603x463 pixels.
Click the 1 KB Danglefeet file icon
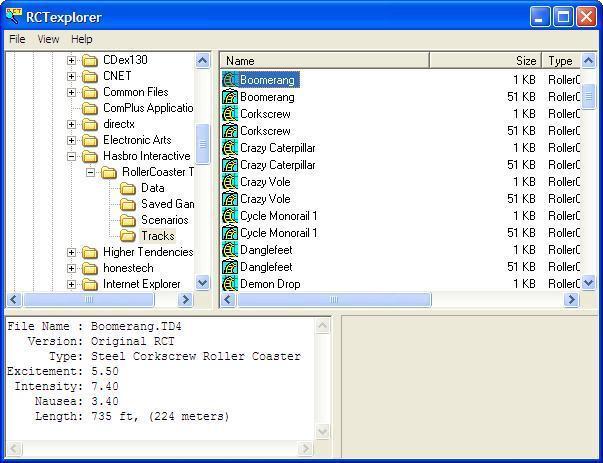[230, 250]
